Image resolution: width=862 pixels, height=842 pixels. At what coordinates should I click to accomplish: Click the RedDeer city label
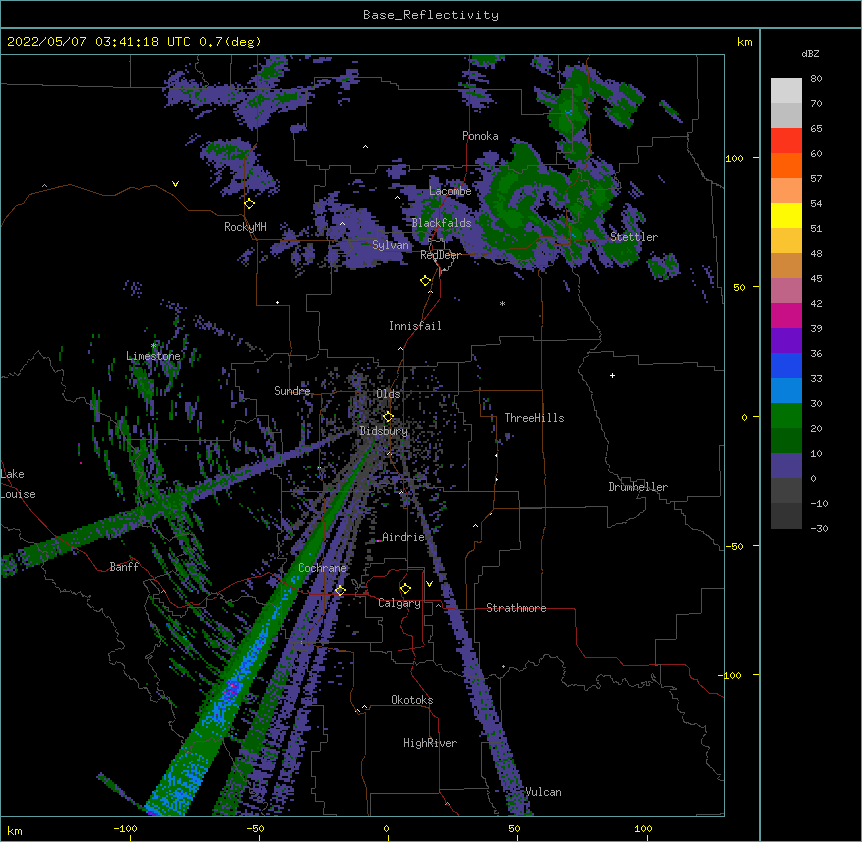(x=440, y=255)
